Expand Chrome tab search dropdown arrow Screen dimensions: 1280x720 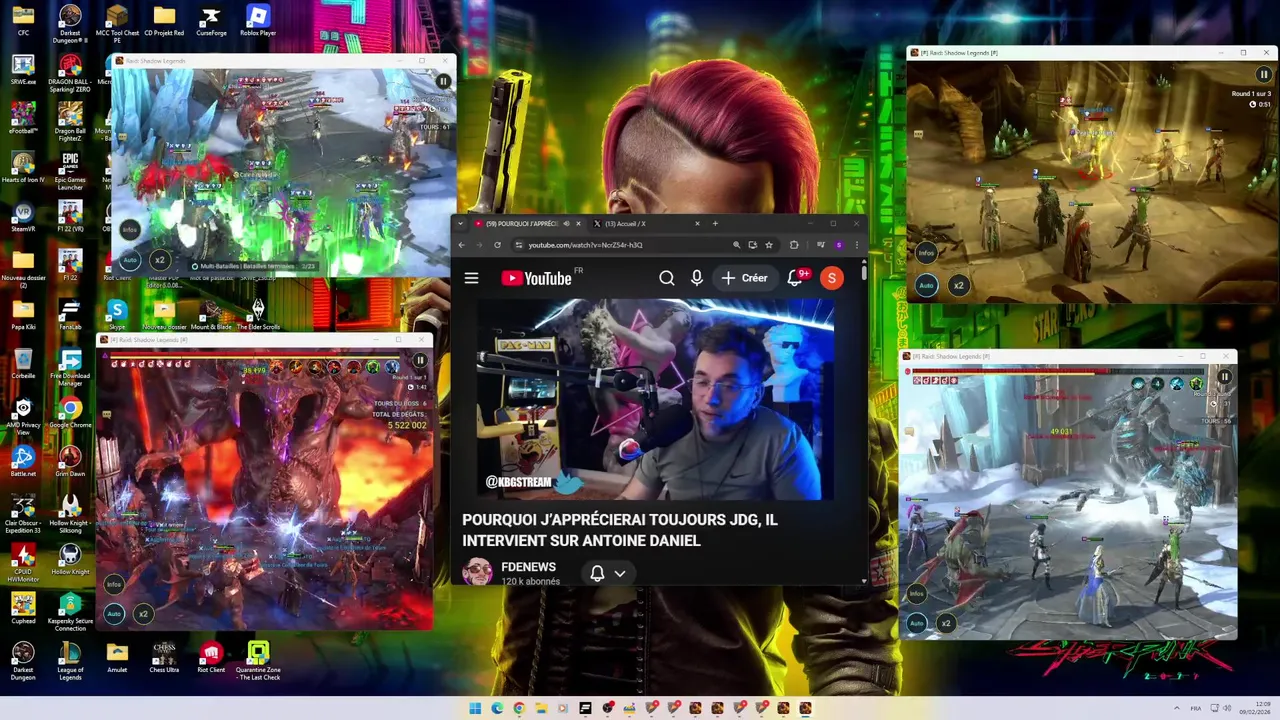click(x=461, y=223)
